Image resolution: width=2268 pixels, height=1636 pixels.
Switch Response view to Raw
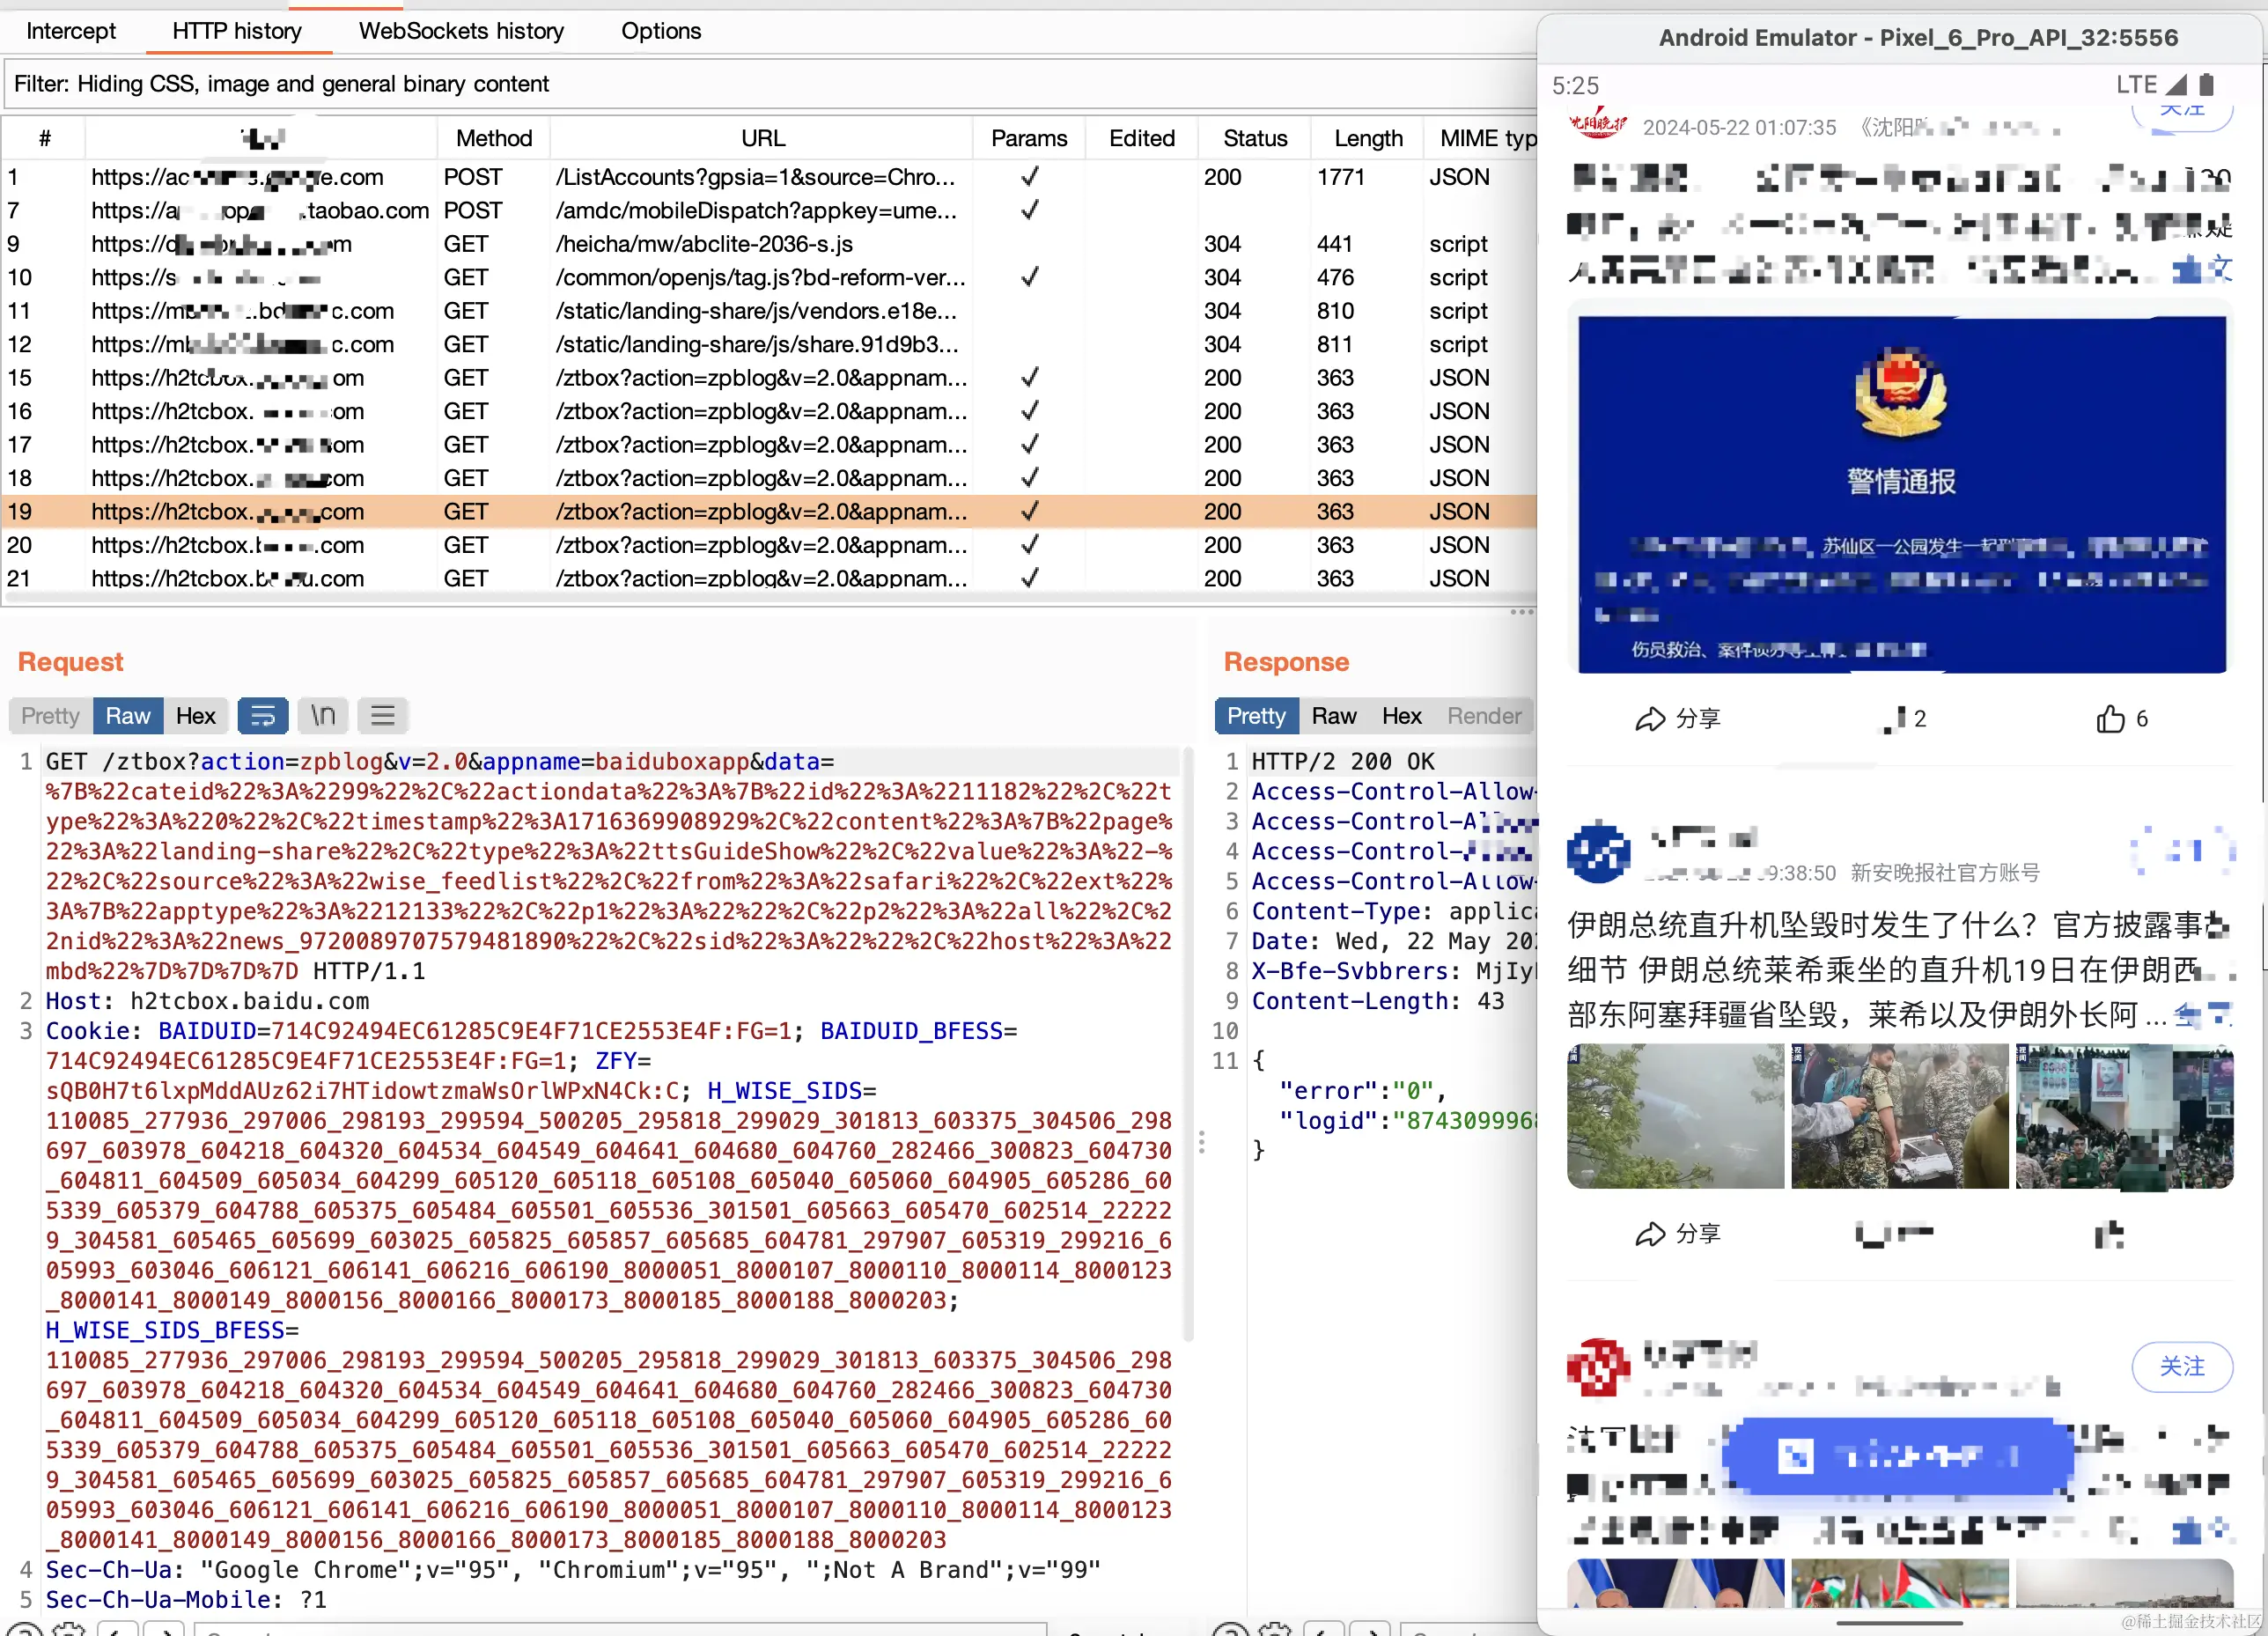pos(1333,716)
